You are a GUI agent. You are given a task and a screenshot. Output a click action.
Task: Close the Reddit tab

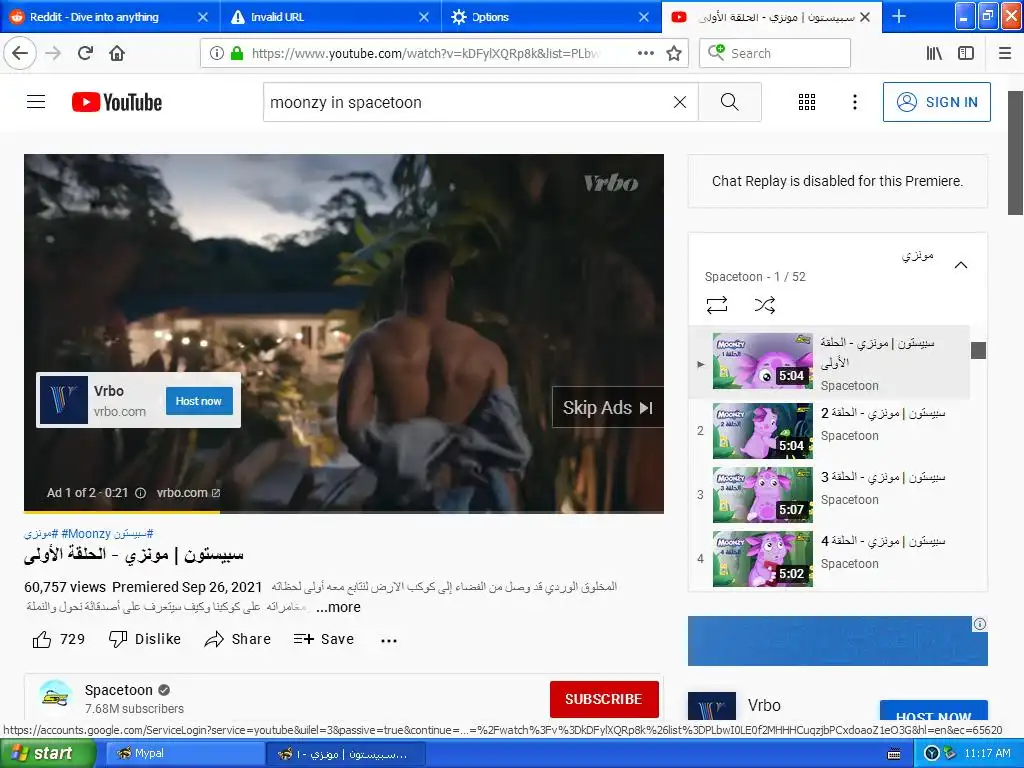tap(203, 17)
